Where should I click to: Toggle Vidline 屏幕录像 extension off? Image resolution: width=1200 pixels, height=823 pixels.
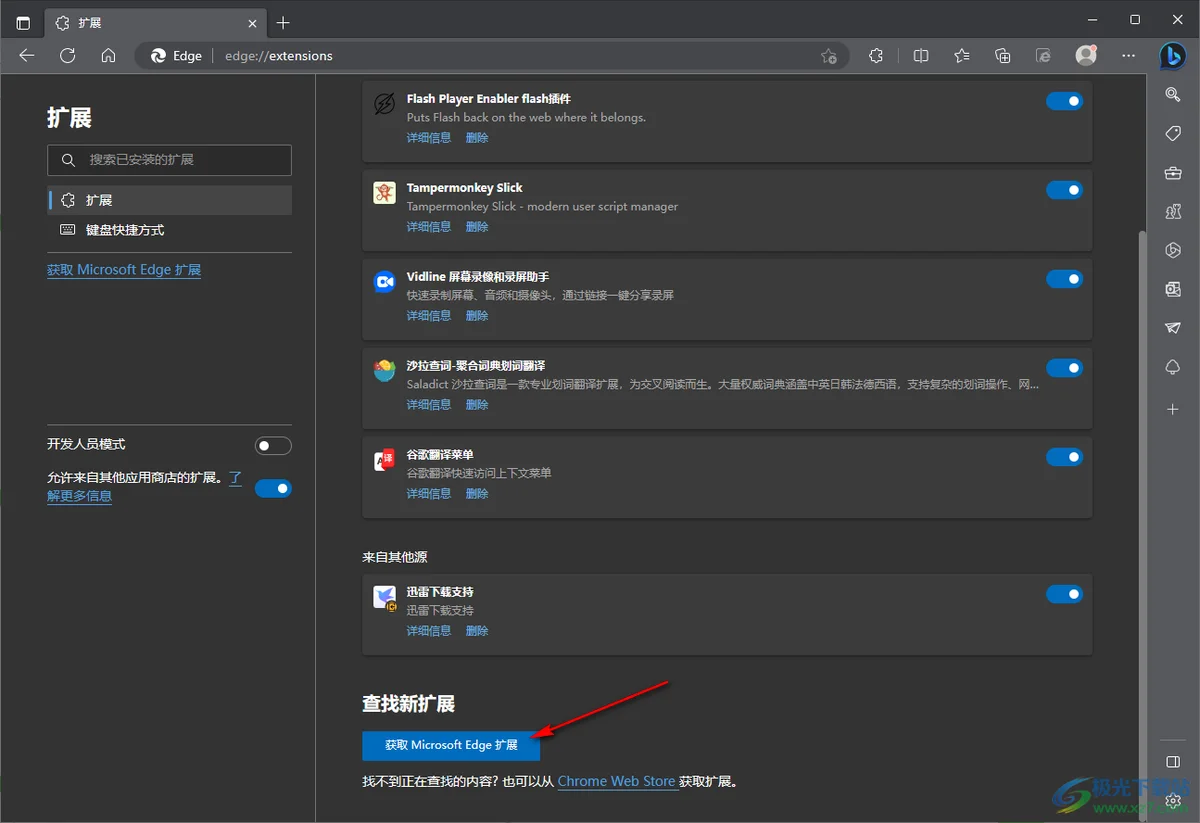(1064, 279)
